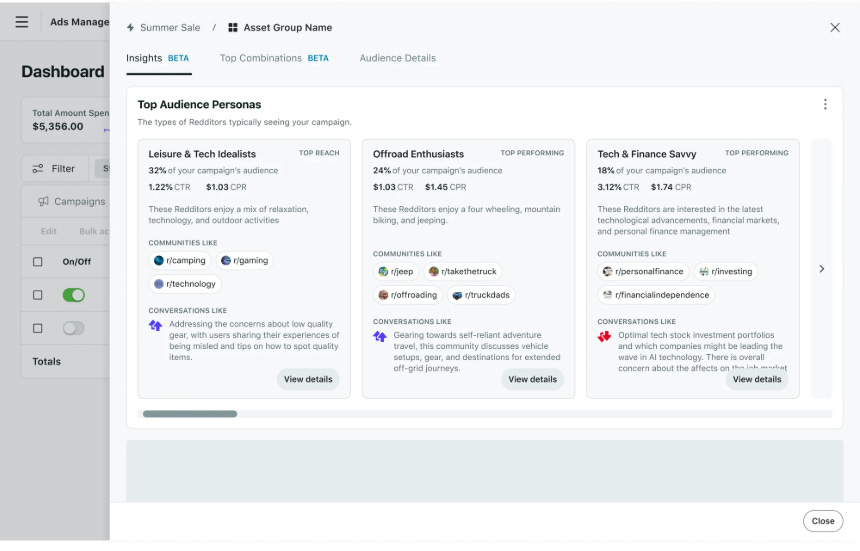
Task: Click the r/offroading community icon
Action: pyautogui.click(x=383, y=295)
